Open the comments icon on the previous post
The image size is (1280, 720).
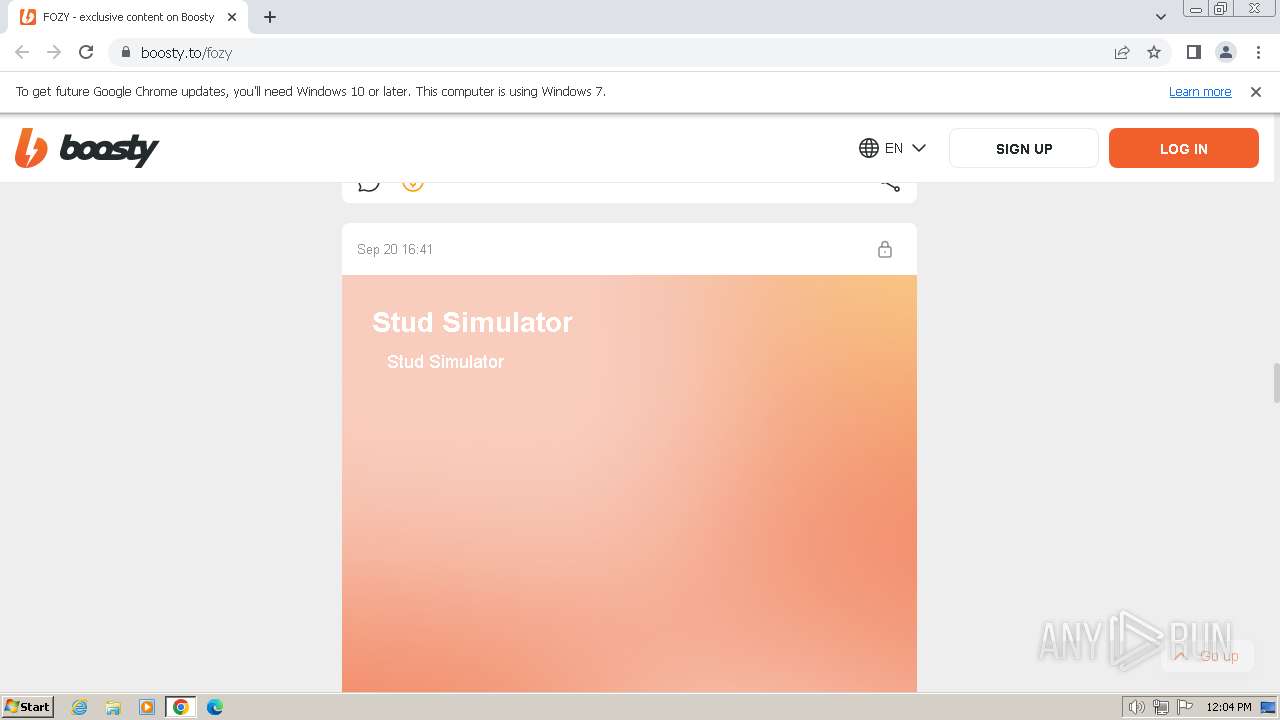[x=369, y=184]
